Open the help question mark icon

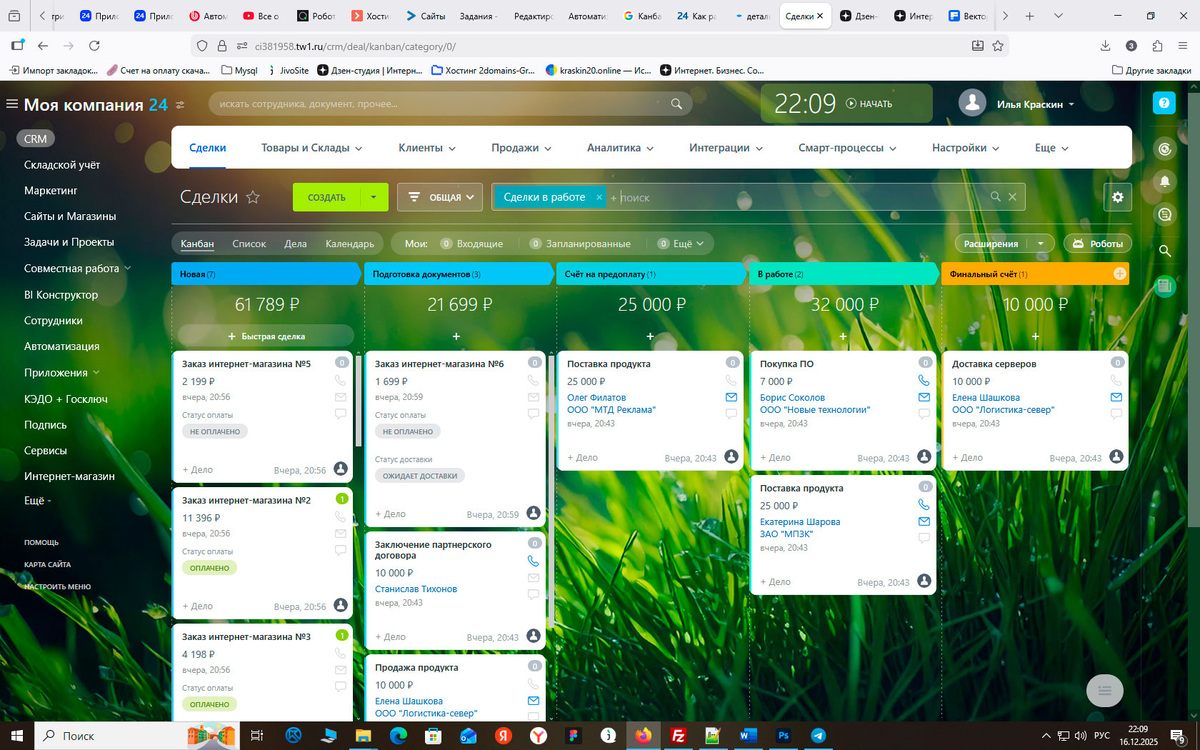(1164, 103)
